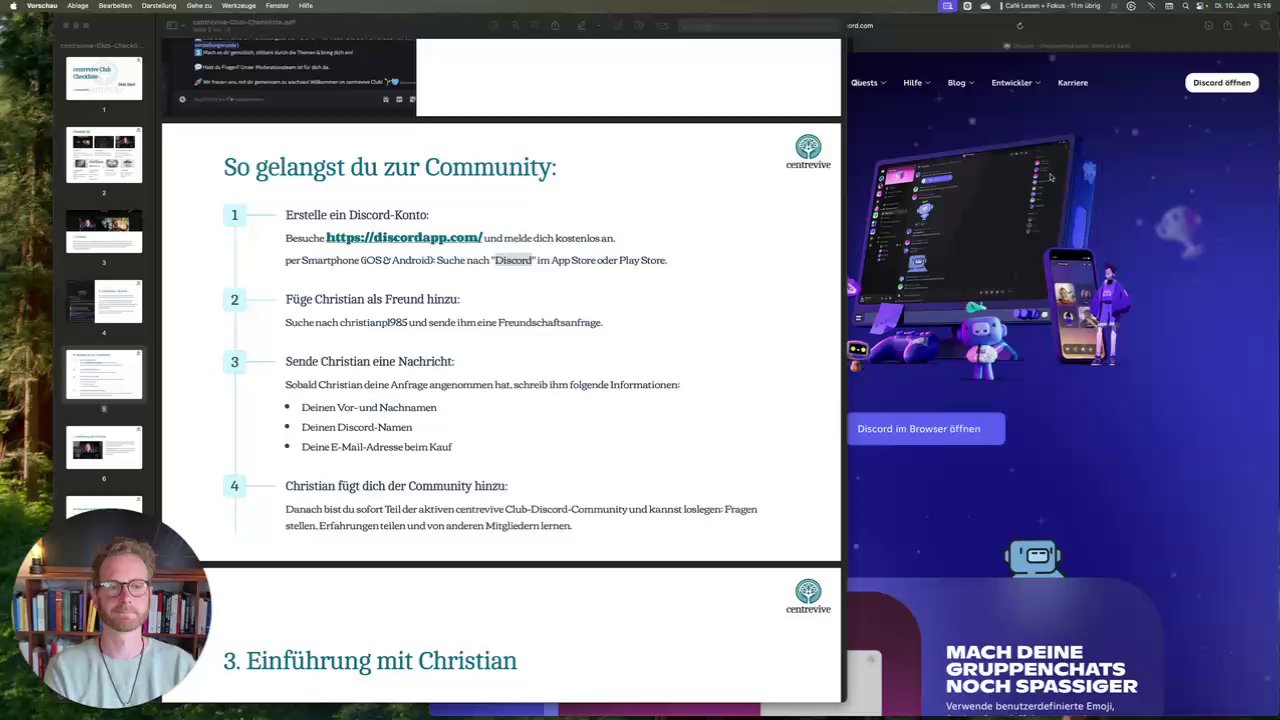Open Control Center in menu bar
The width and height of the screenshot is (1280, 720).
(1199, 6)
